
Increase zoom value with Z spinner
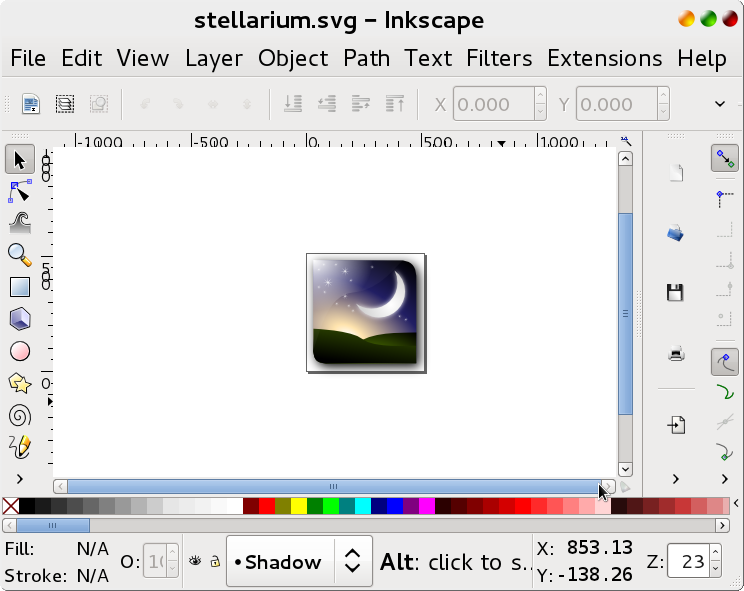[716, 553]
